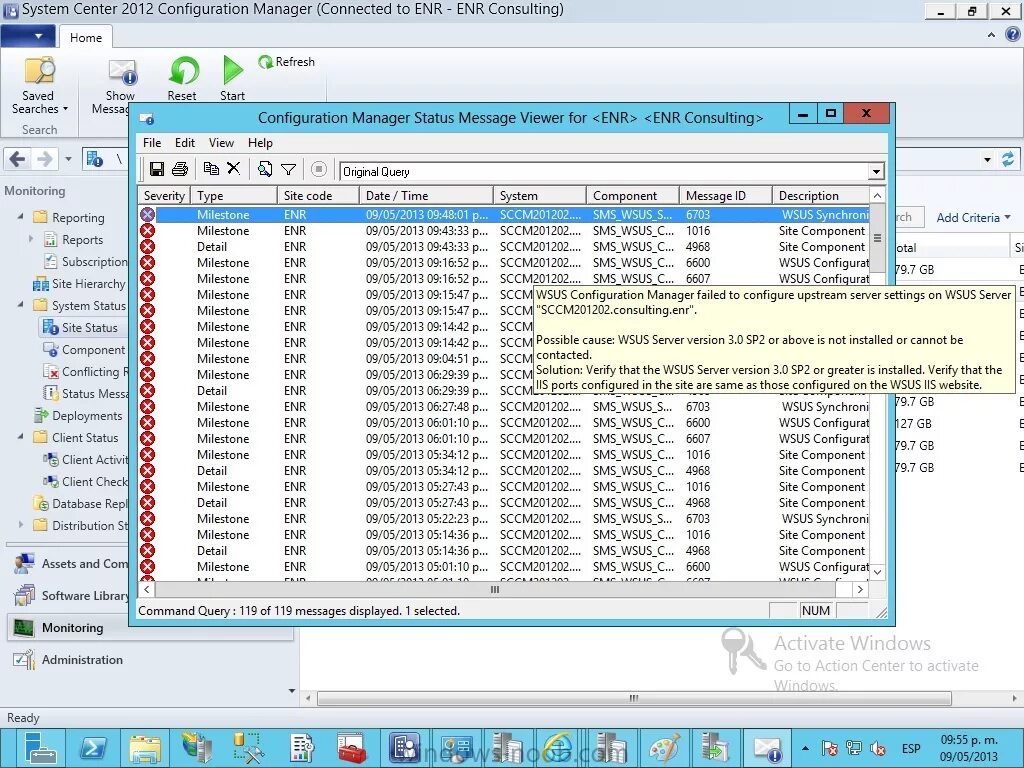Click the Reset ribbon button
This screenshot has height=768, width=1024.
182,78
